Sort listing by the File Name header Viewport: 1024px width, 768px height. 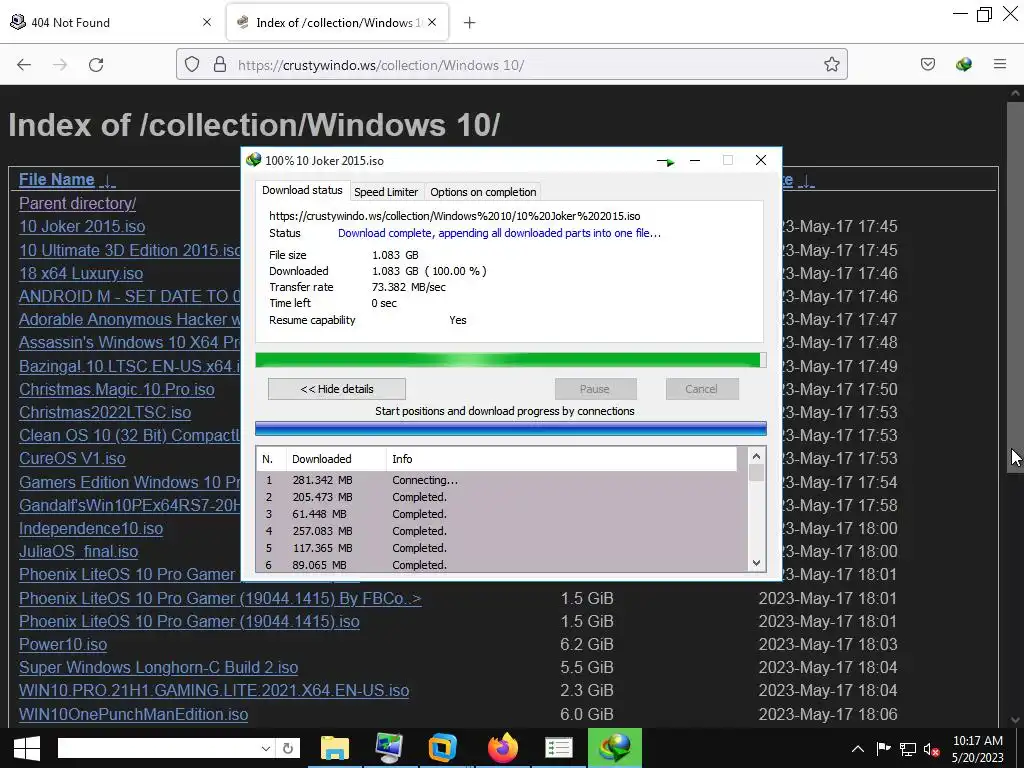(x=57, y=180)
